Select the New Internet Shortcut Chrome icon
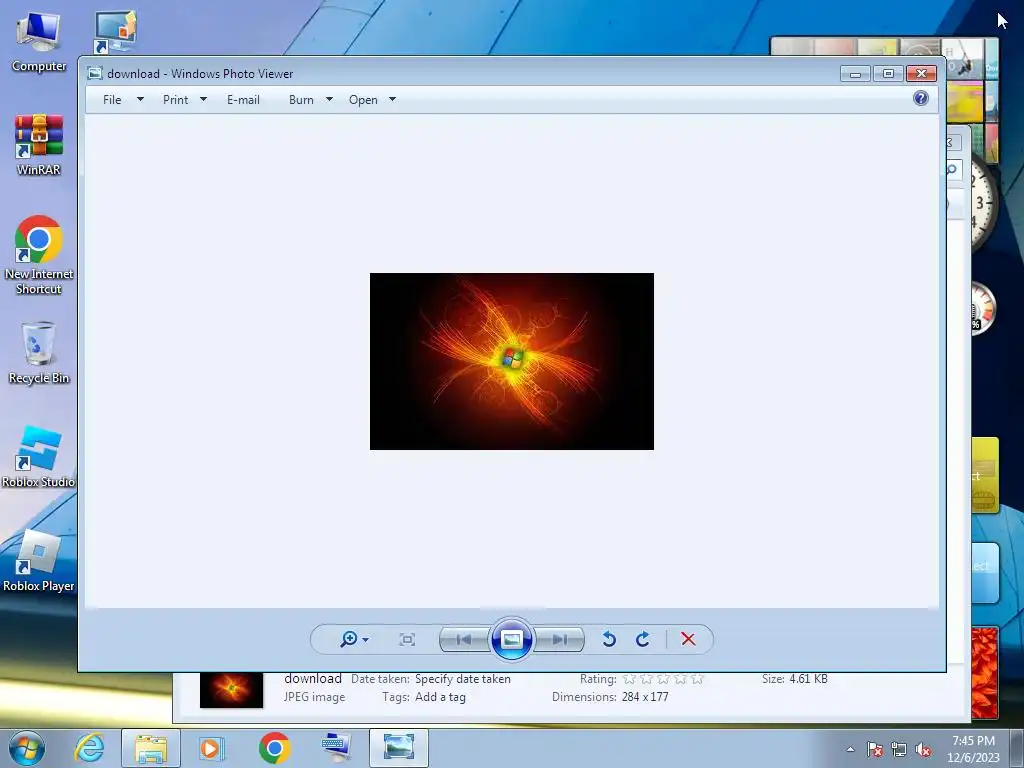 (39, 255)
